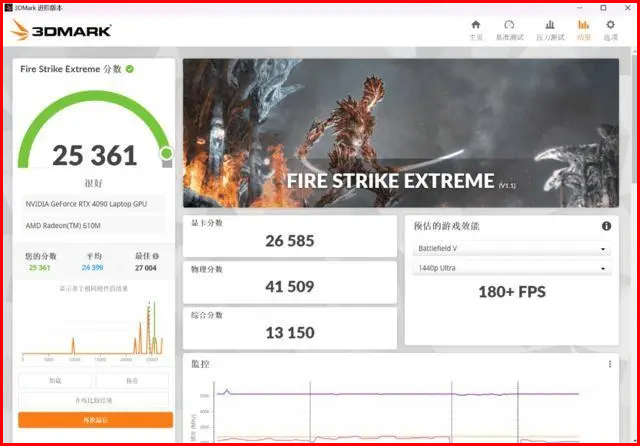Open the Battlefield V game dropdown

tap(512, 249)
